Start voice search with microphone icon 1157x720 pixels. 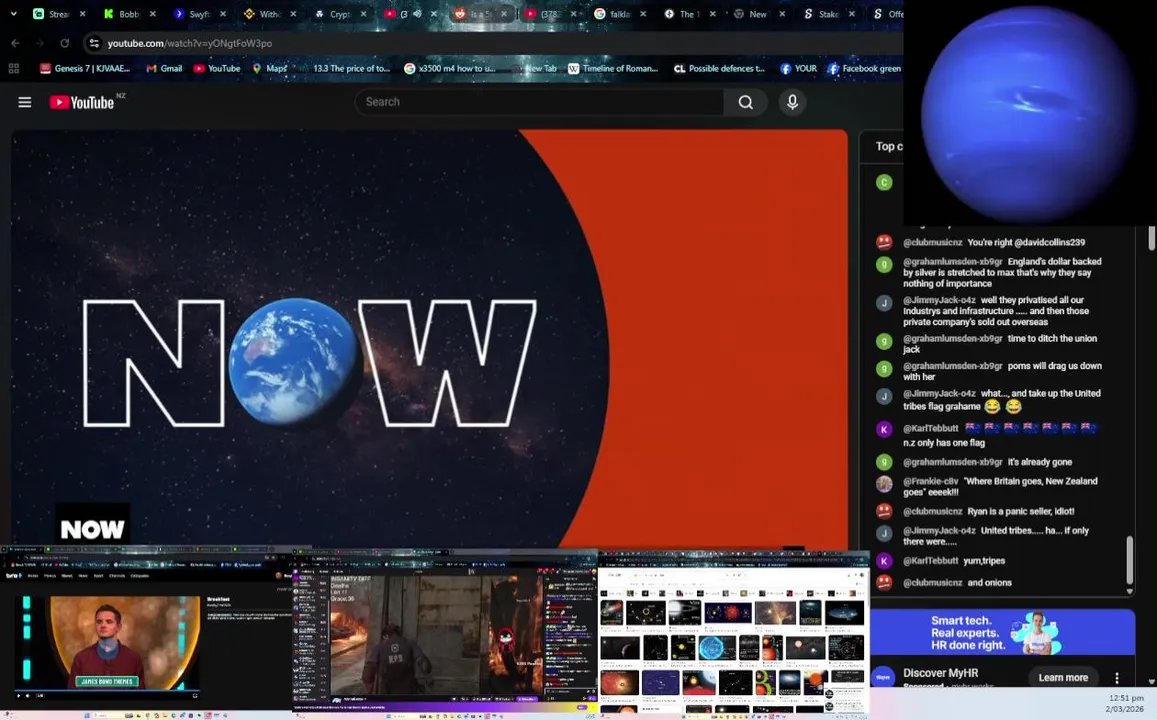click(x=792, y=103)
